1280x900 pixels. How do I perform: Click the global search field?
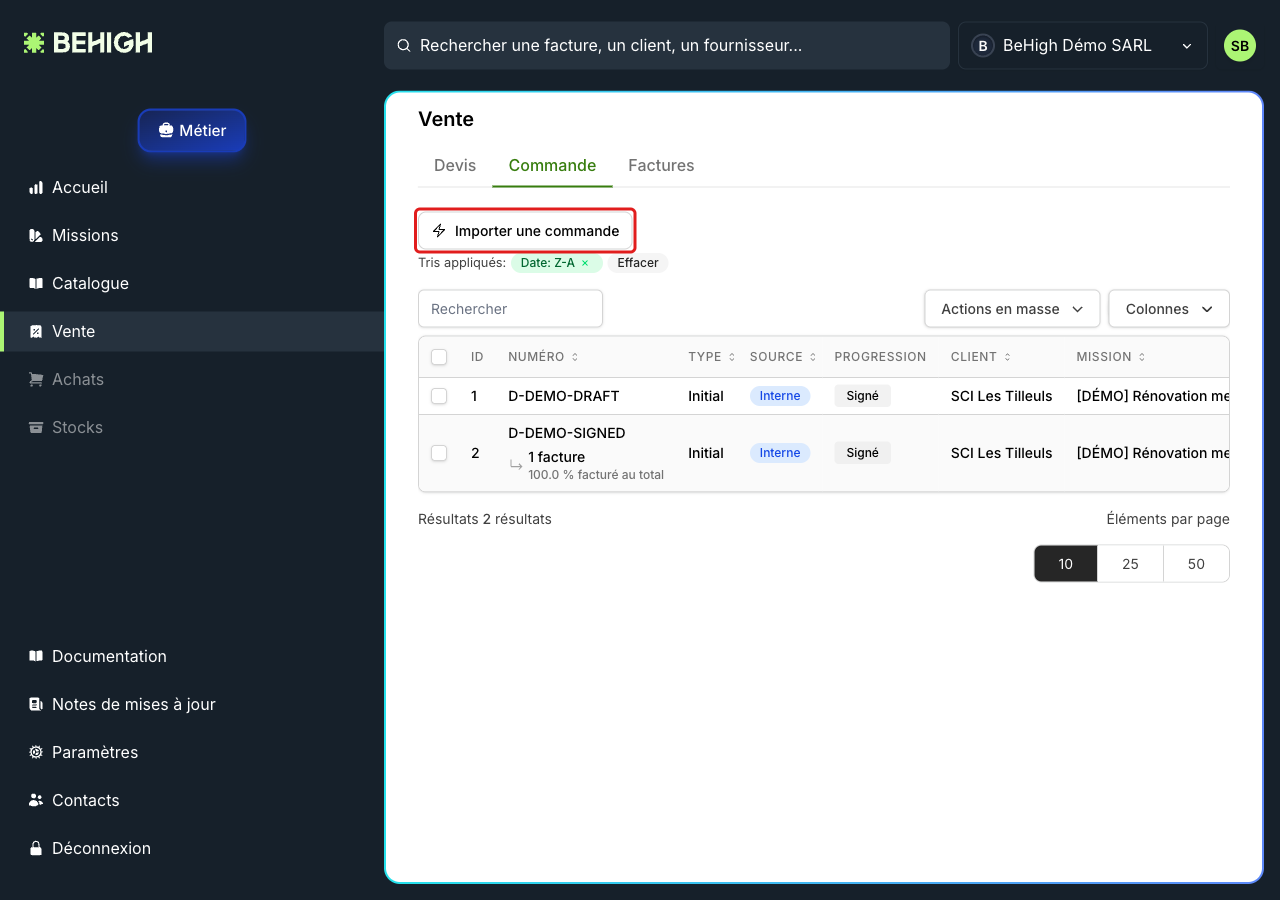667,46
